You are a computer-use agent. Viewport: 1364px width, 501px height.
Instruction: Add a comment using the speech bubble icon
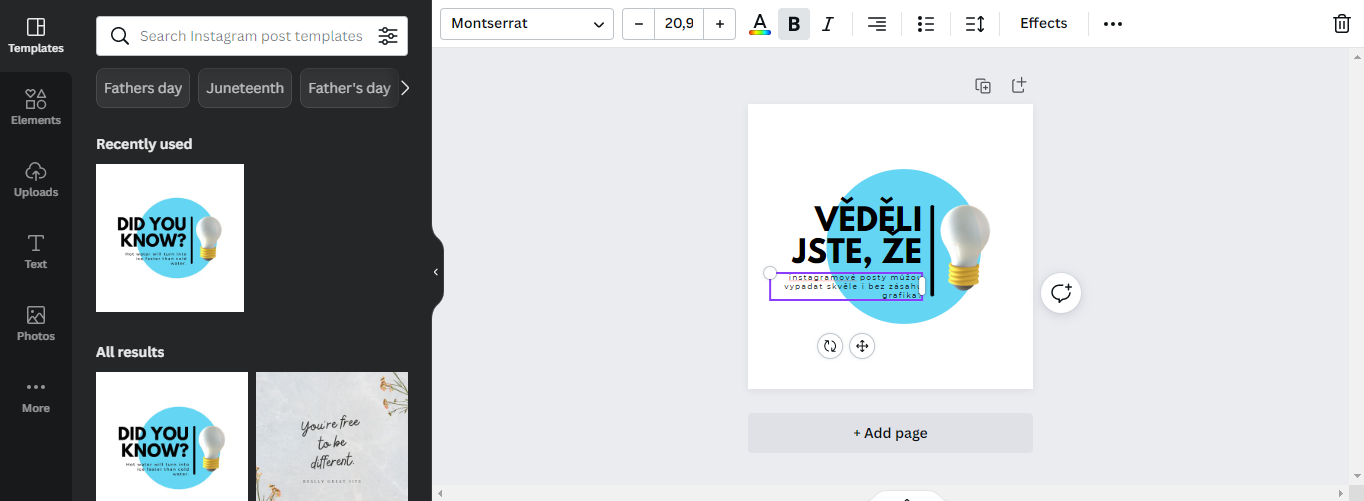1061,293
